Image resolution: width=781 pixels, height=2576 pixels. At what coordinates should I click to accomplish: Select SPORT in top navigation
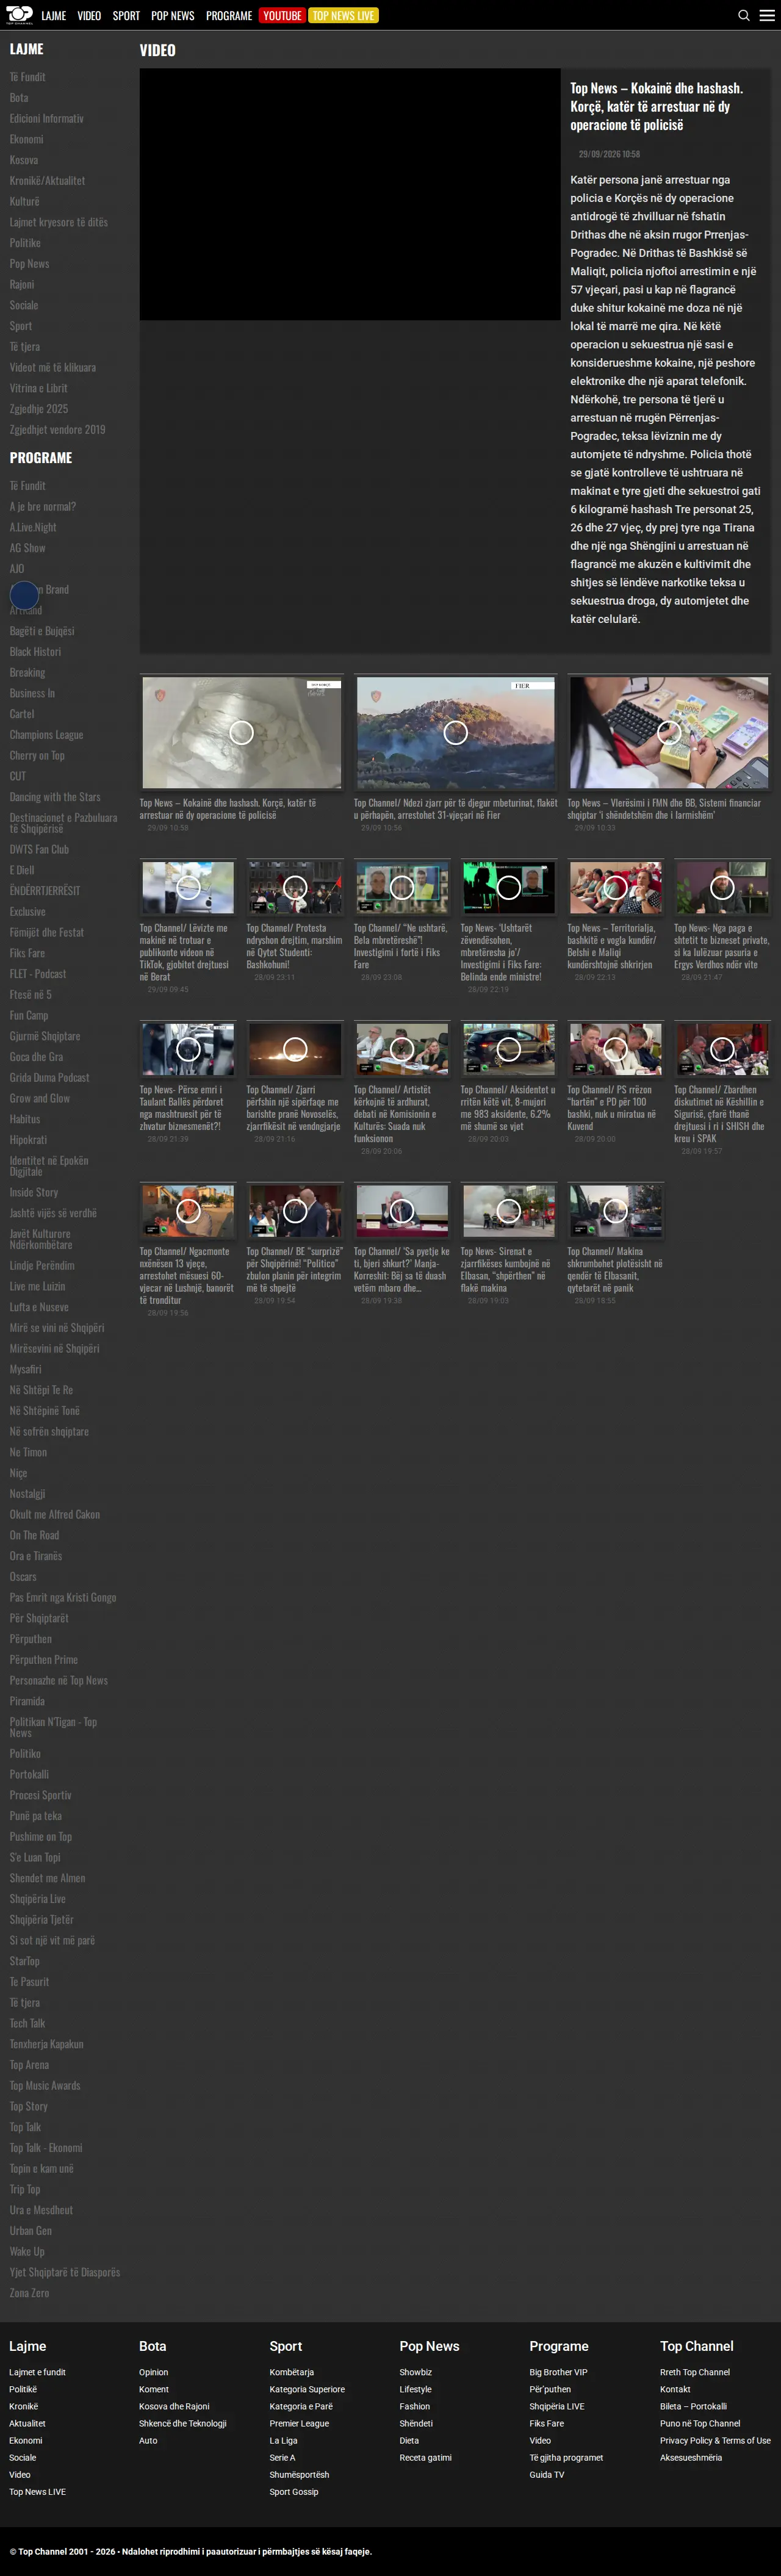point(126,15)
